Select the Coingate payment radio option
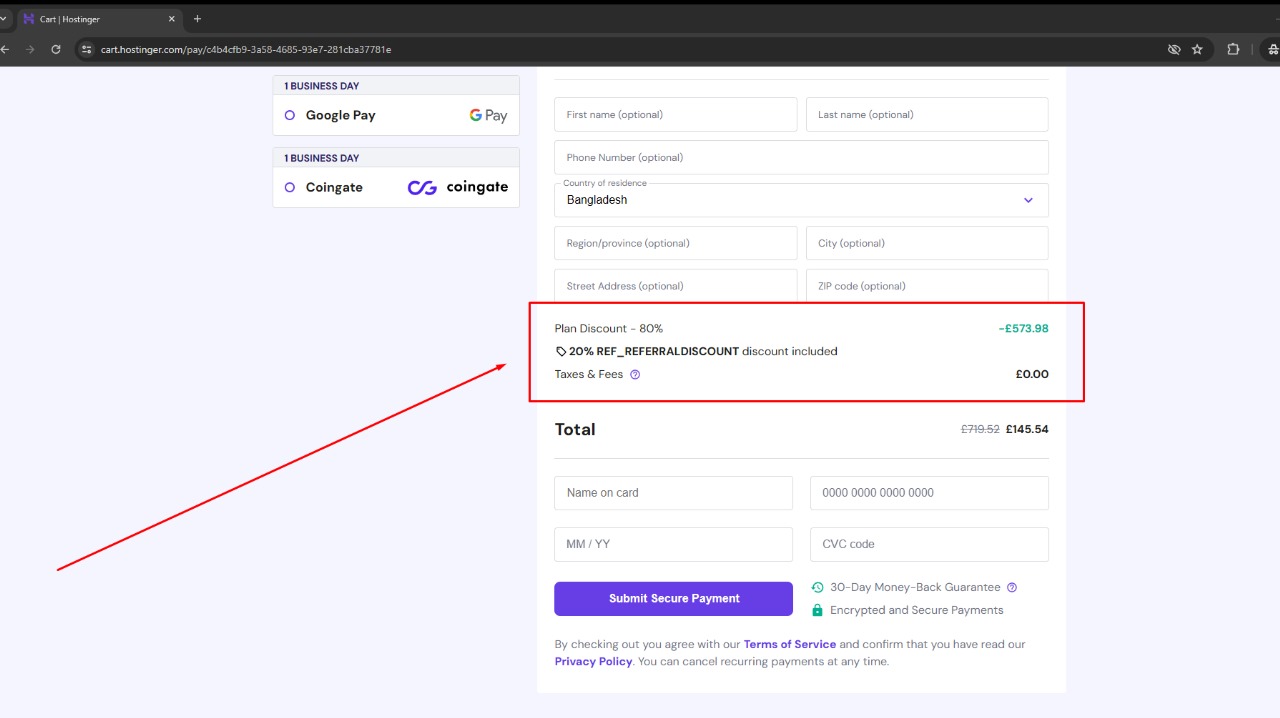 290,187
